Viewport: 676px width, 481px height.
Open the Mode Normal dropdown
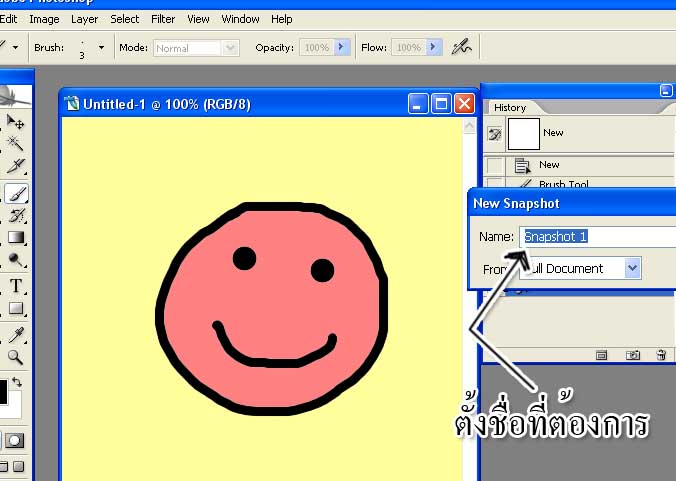pyautogui.click(x=230, y=47)
